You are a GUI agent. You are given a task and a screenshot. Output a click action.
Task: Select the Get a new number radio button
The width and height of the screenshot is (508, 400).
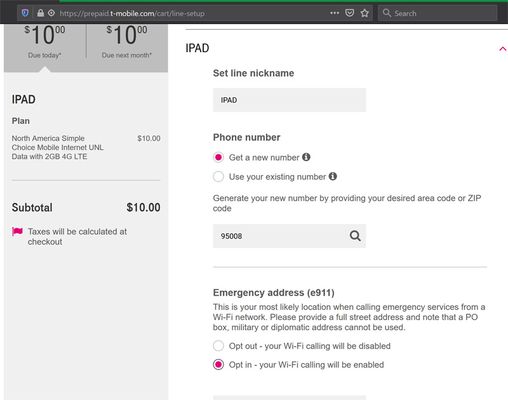click(218, 157)
